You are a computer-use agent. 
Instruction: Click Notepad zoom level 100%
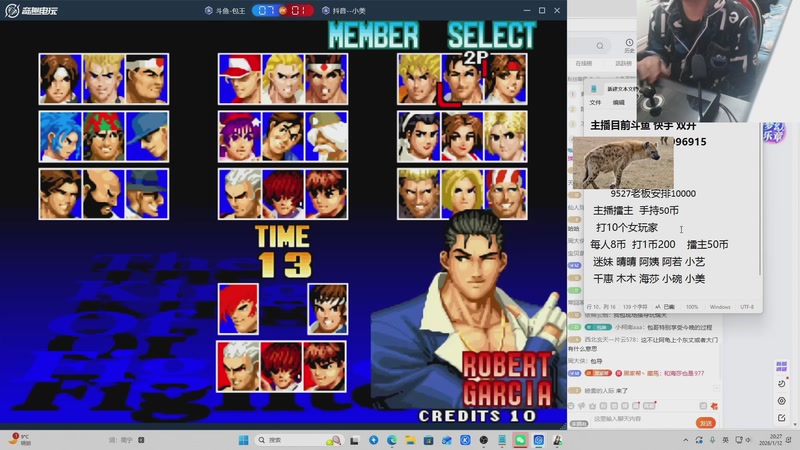[x=692, y=307]
